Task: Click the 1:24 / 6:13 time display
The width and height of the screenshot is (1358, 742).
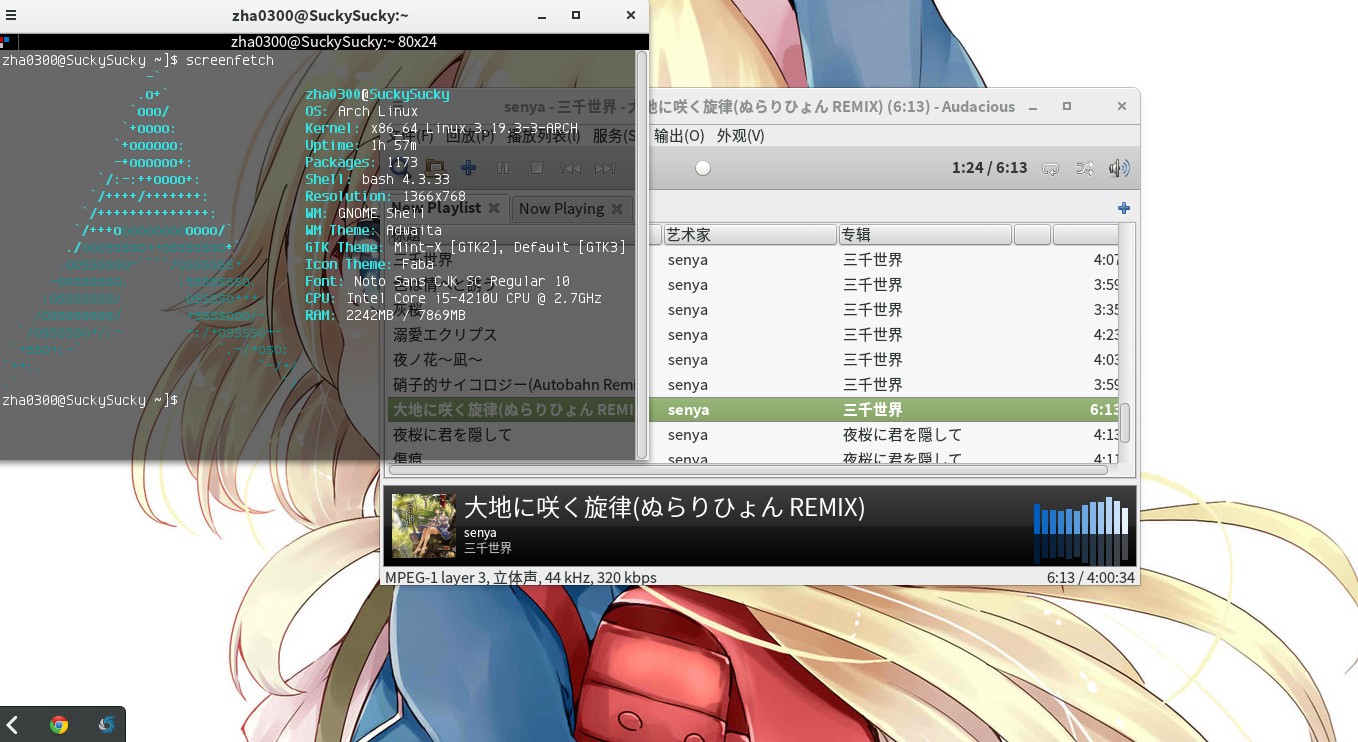Action: [989, 168]
